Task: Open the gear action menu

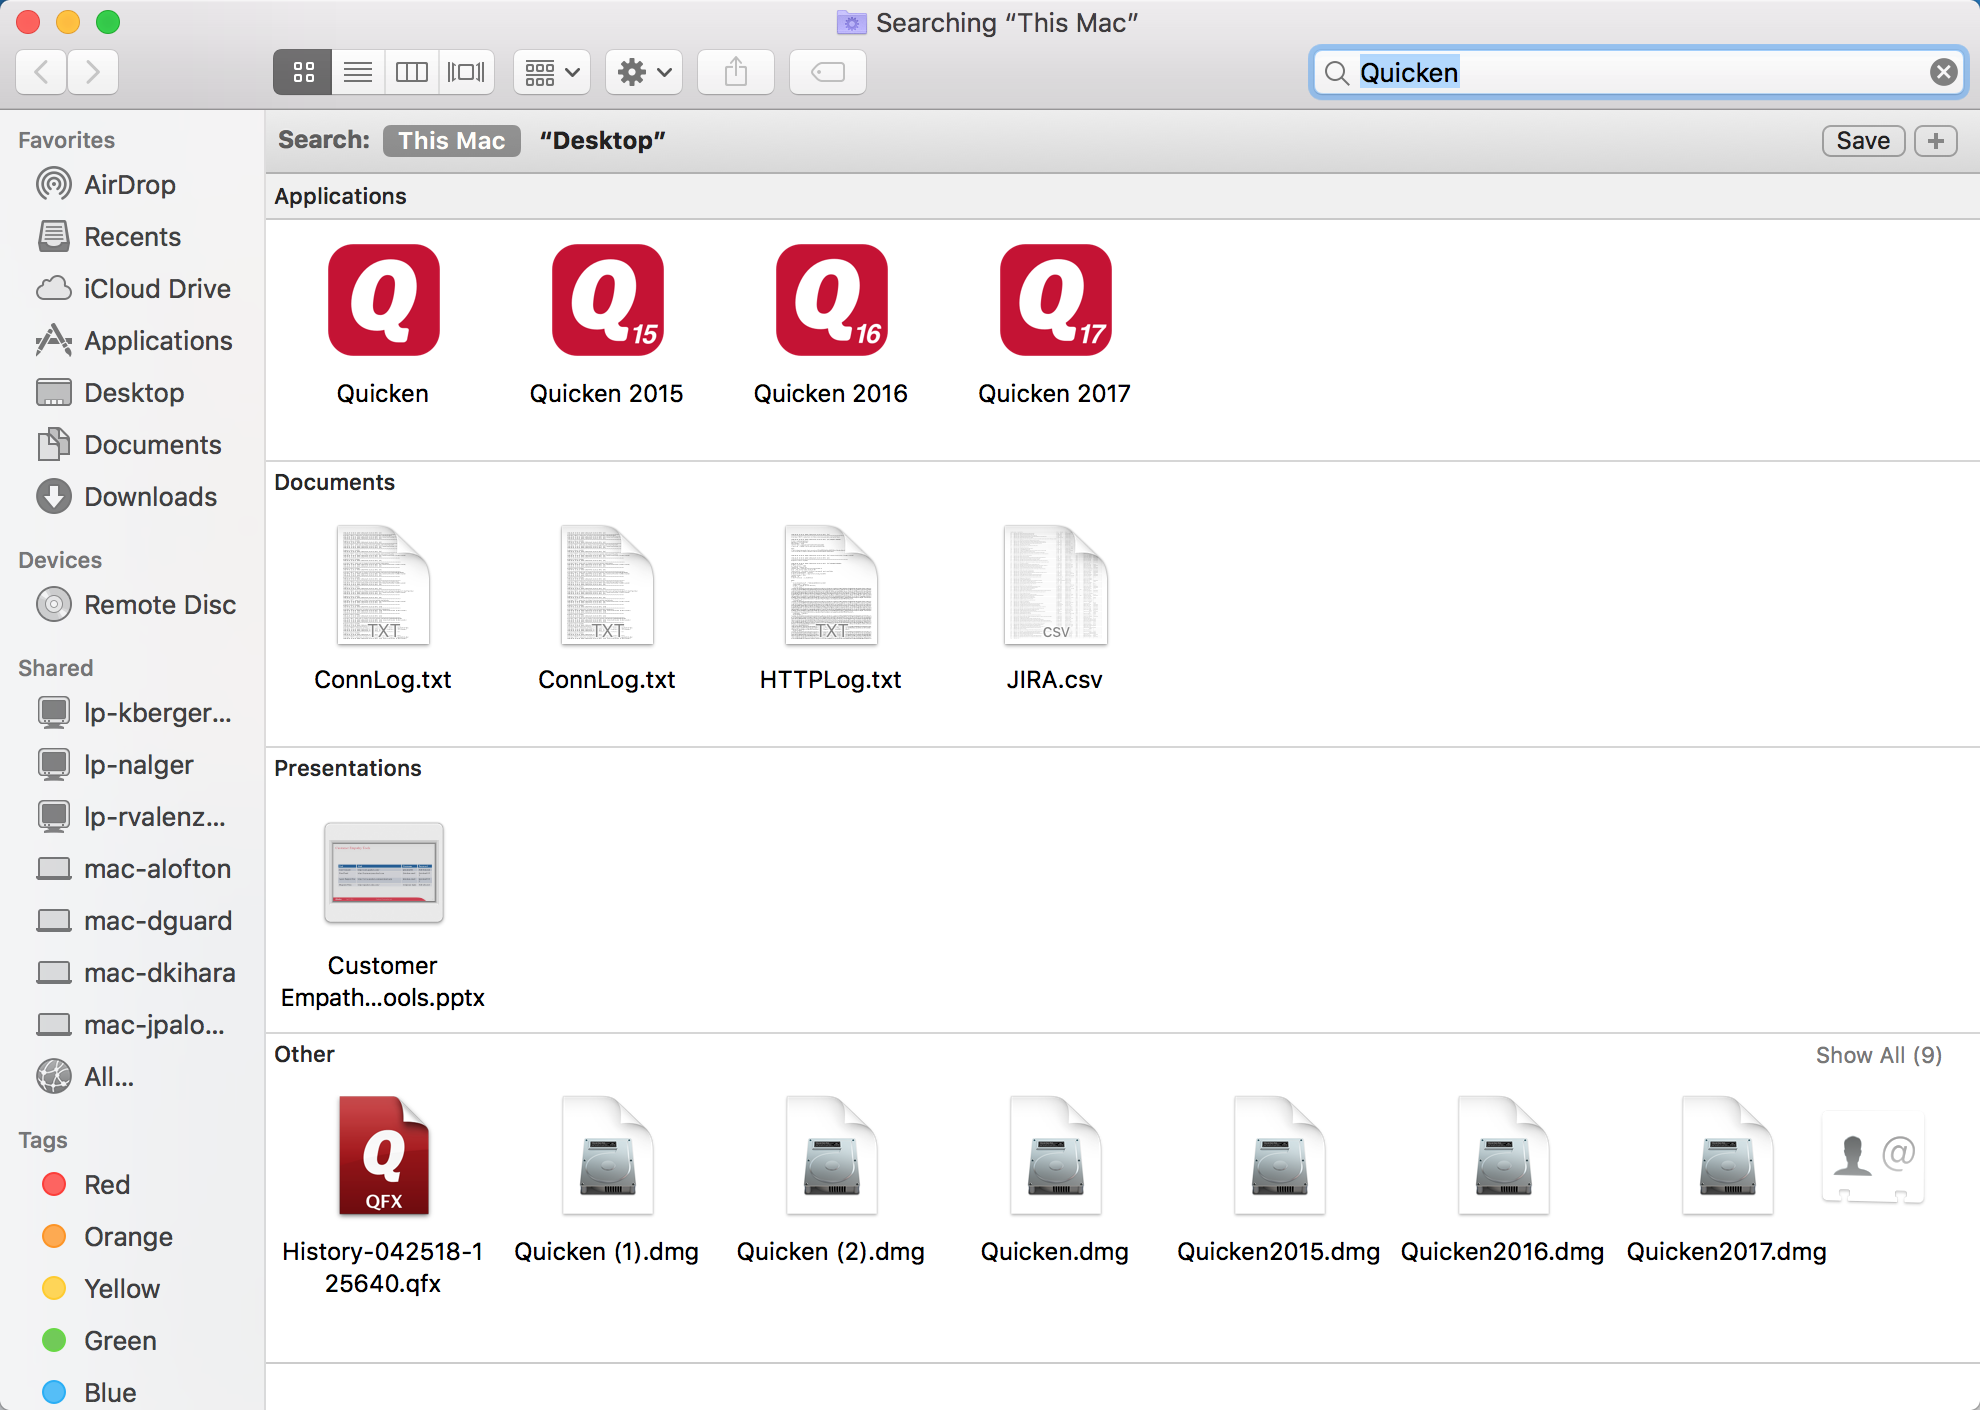Action: pos(643,72)
